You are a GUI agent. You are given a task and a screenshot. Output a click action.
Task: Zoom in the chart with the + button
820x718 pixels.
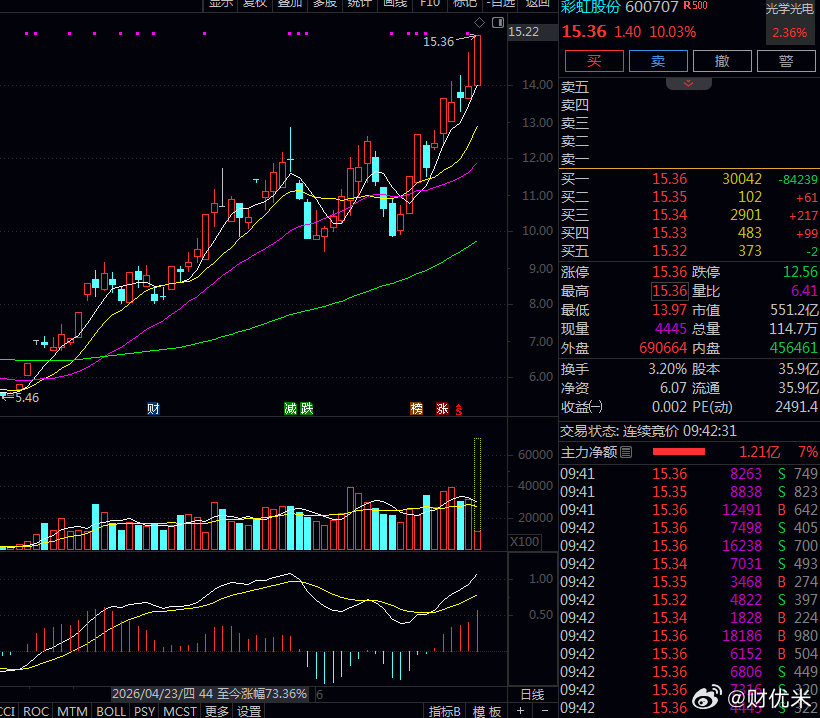point(520,711)
